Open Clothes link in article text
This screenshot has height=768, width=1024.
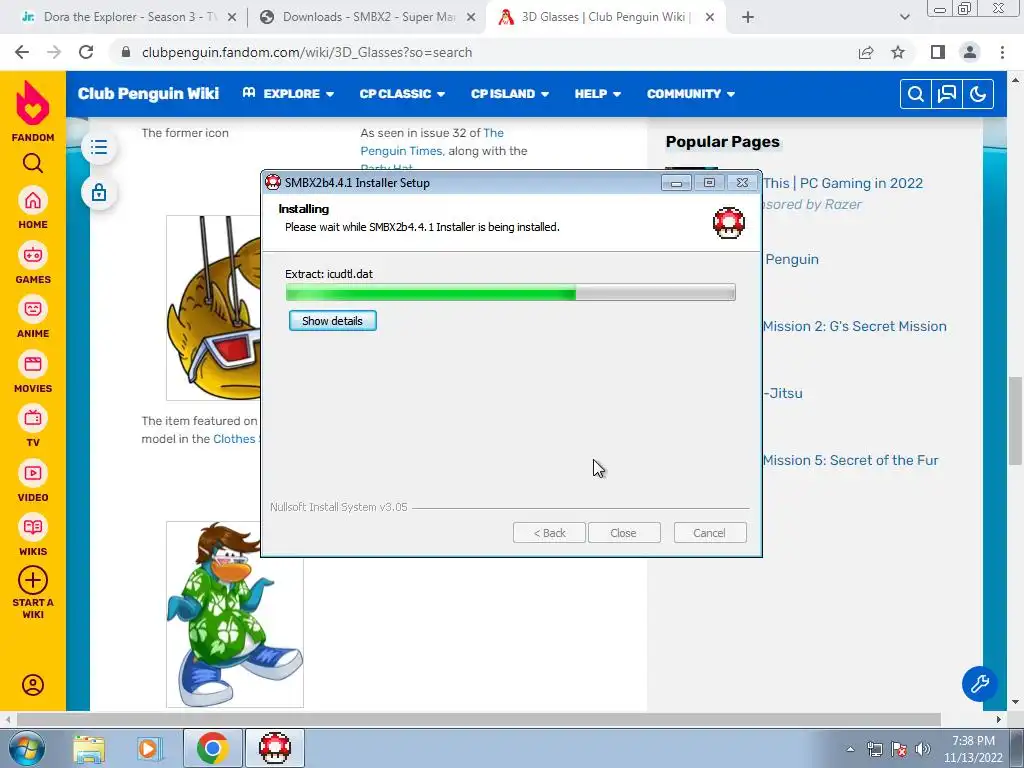234,439
